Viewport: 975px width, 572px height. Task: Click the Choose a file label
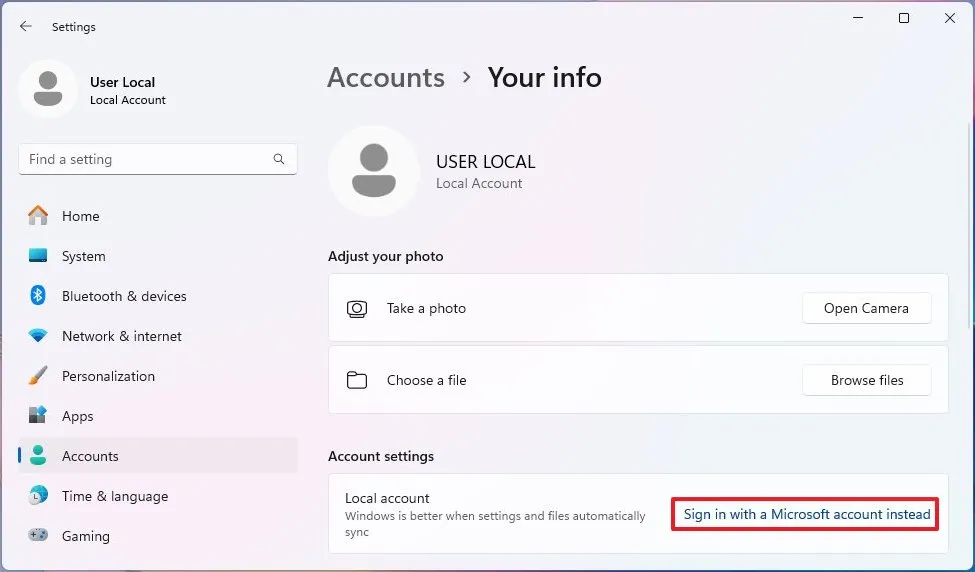coord(426,380)
